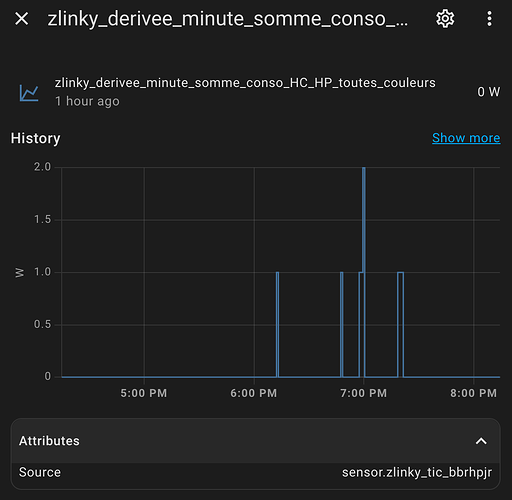Click Show more history link

click(x=466, y=138)
